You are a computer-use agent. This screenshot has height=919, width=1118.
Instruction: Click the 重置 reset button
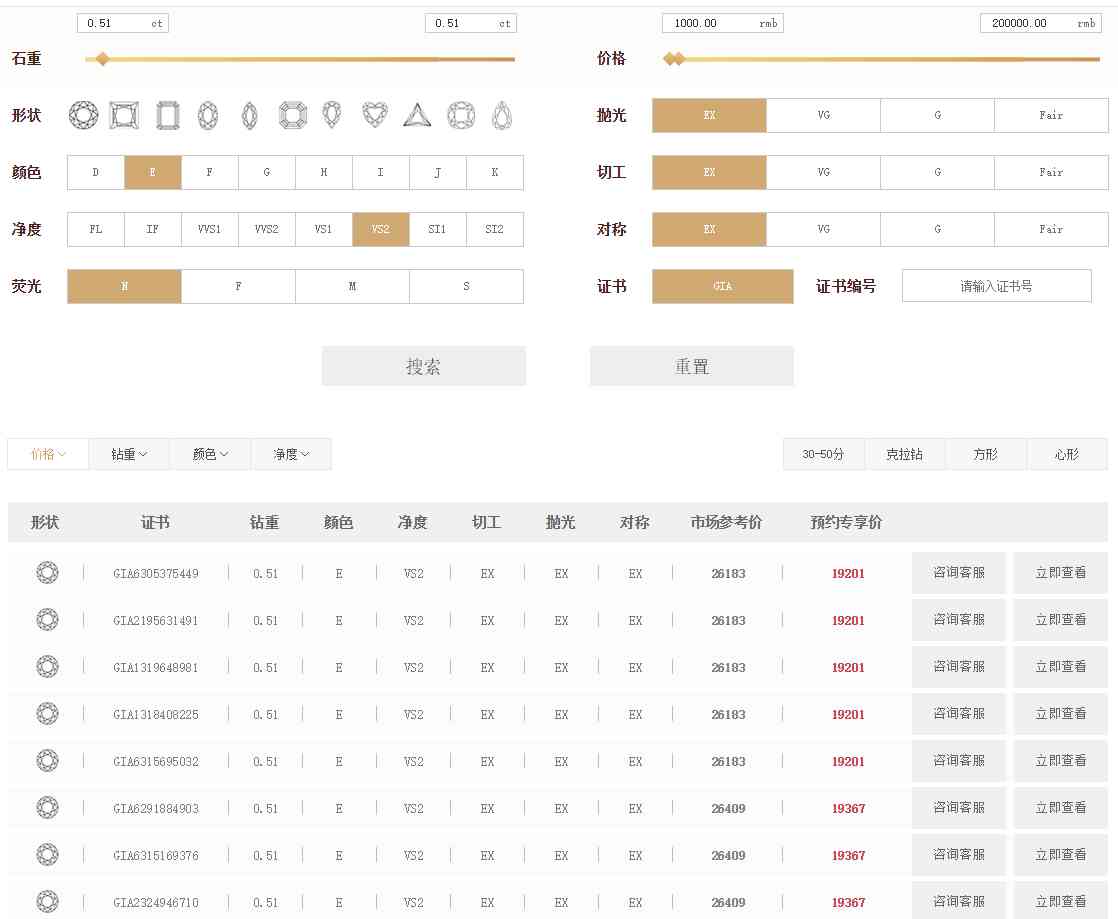point(691,366)
